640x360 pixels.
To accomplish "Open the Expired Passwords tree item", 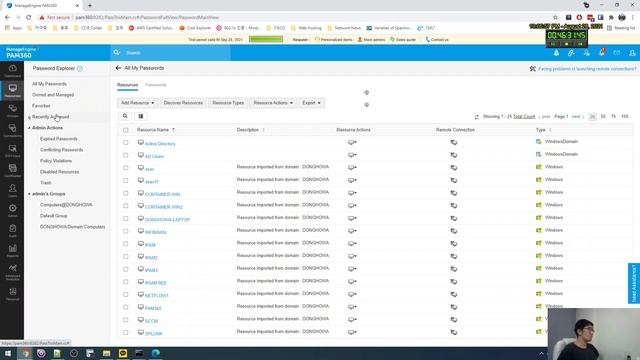I will (x=59, y=139).
